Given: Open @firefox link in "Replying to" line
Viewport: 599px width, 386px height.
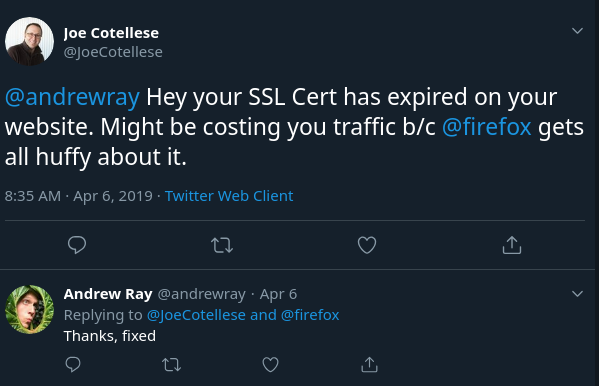Looking at the screenshot, I should point(310,315).
